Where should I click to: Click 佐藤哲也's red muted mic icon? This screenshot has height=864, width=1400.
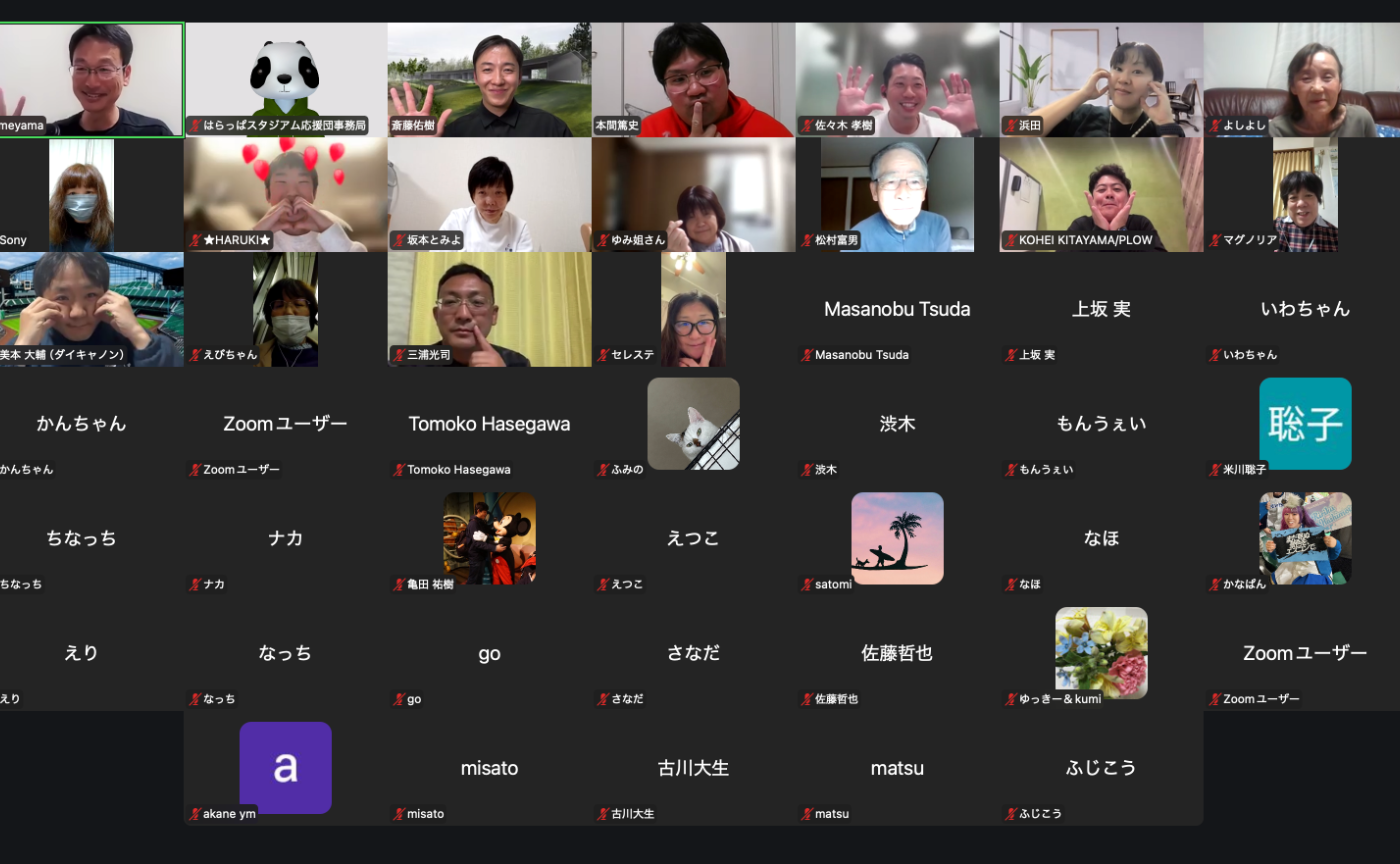pyautogui.click(x=805, y=699)
